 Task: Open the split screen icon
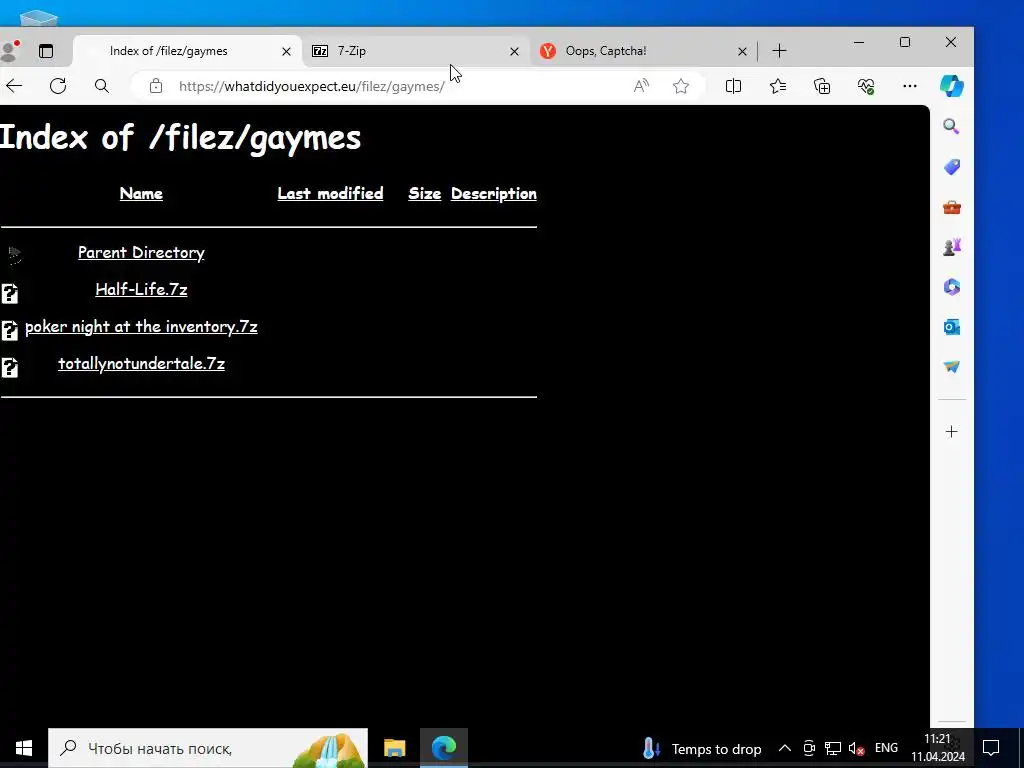[x=733, y=86]
